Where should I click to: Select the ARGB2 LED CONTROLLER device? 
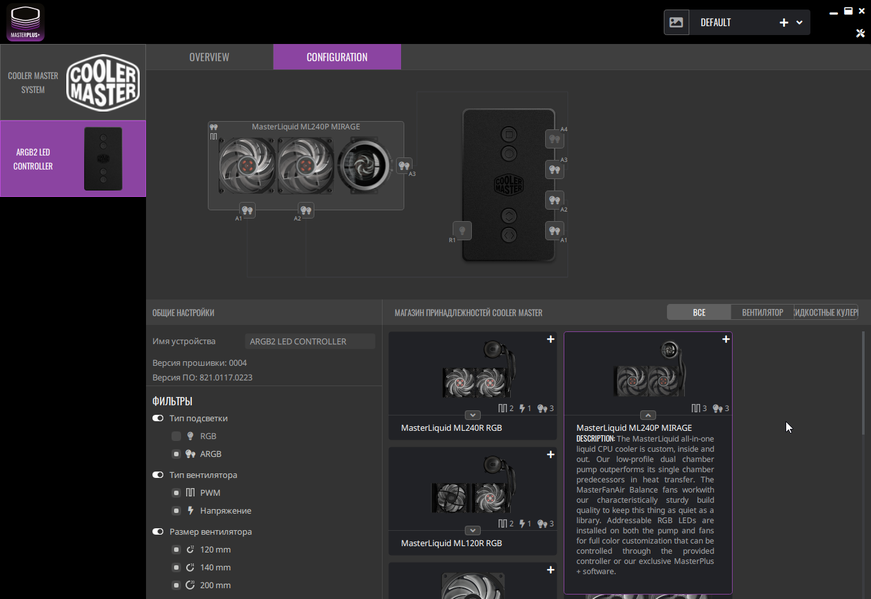[x=73, y=159]
